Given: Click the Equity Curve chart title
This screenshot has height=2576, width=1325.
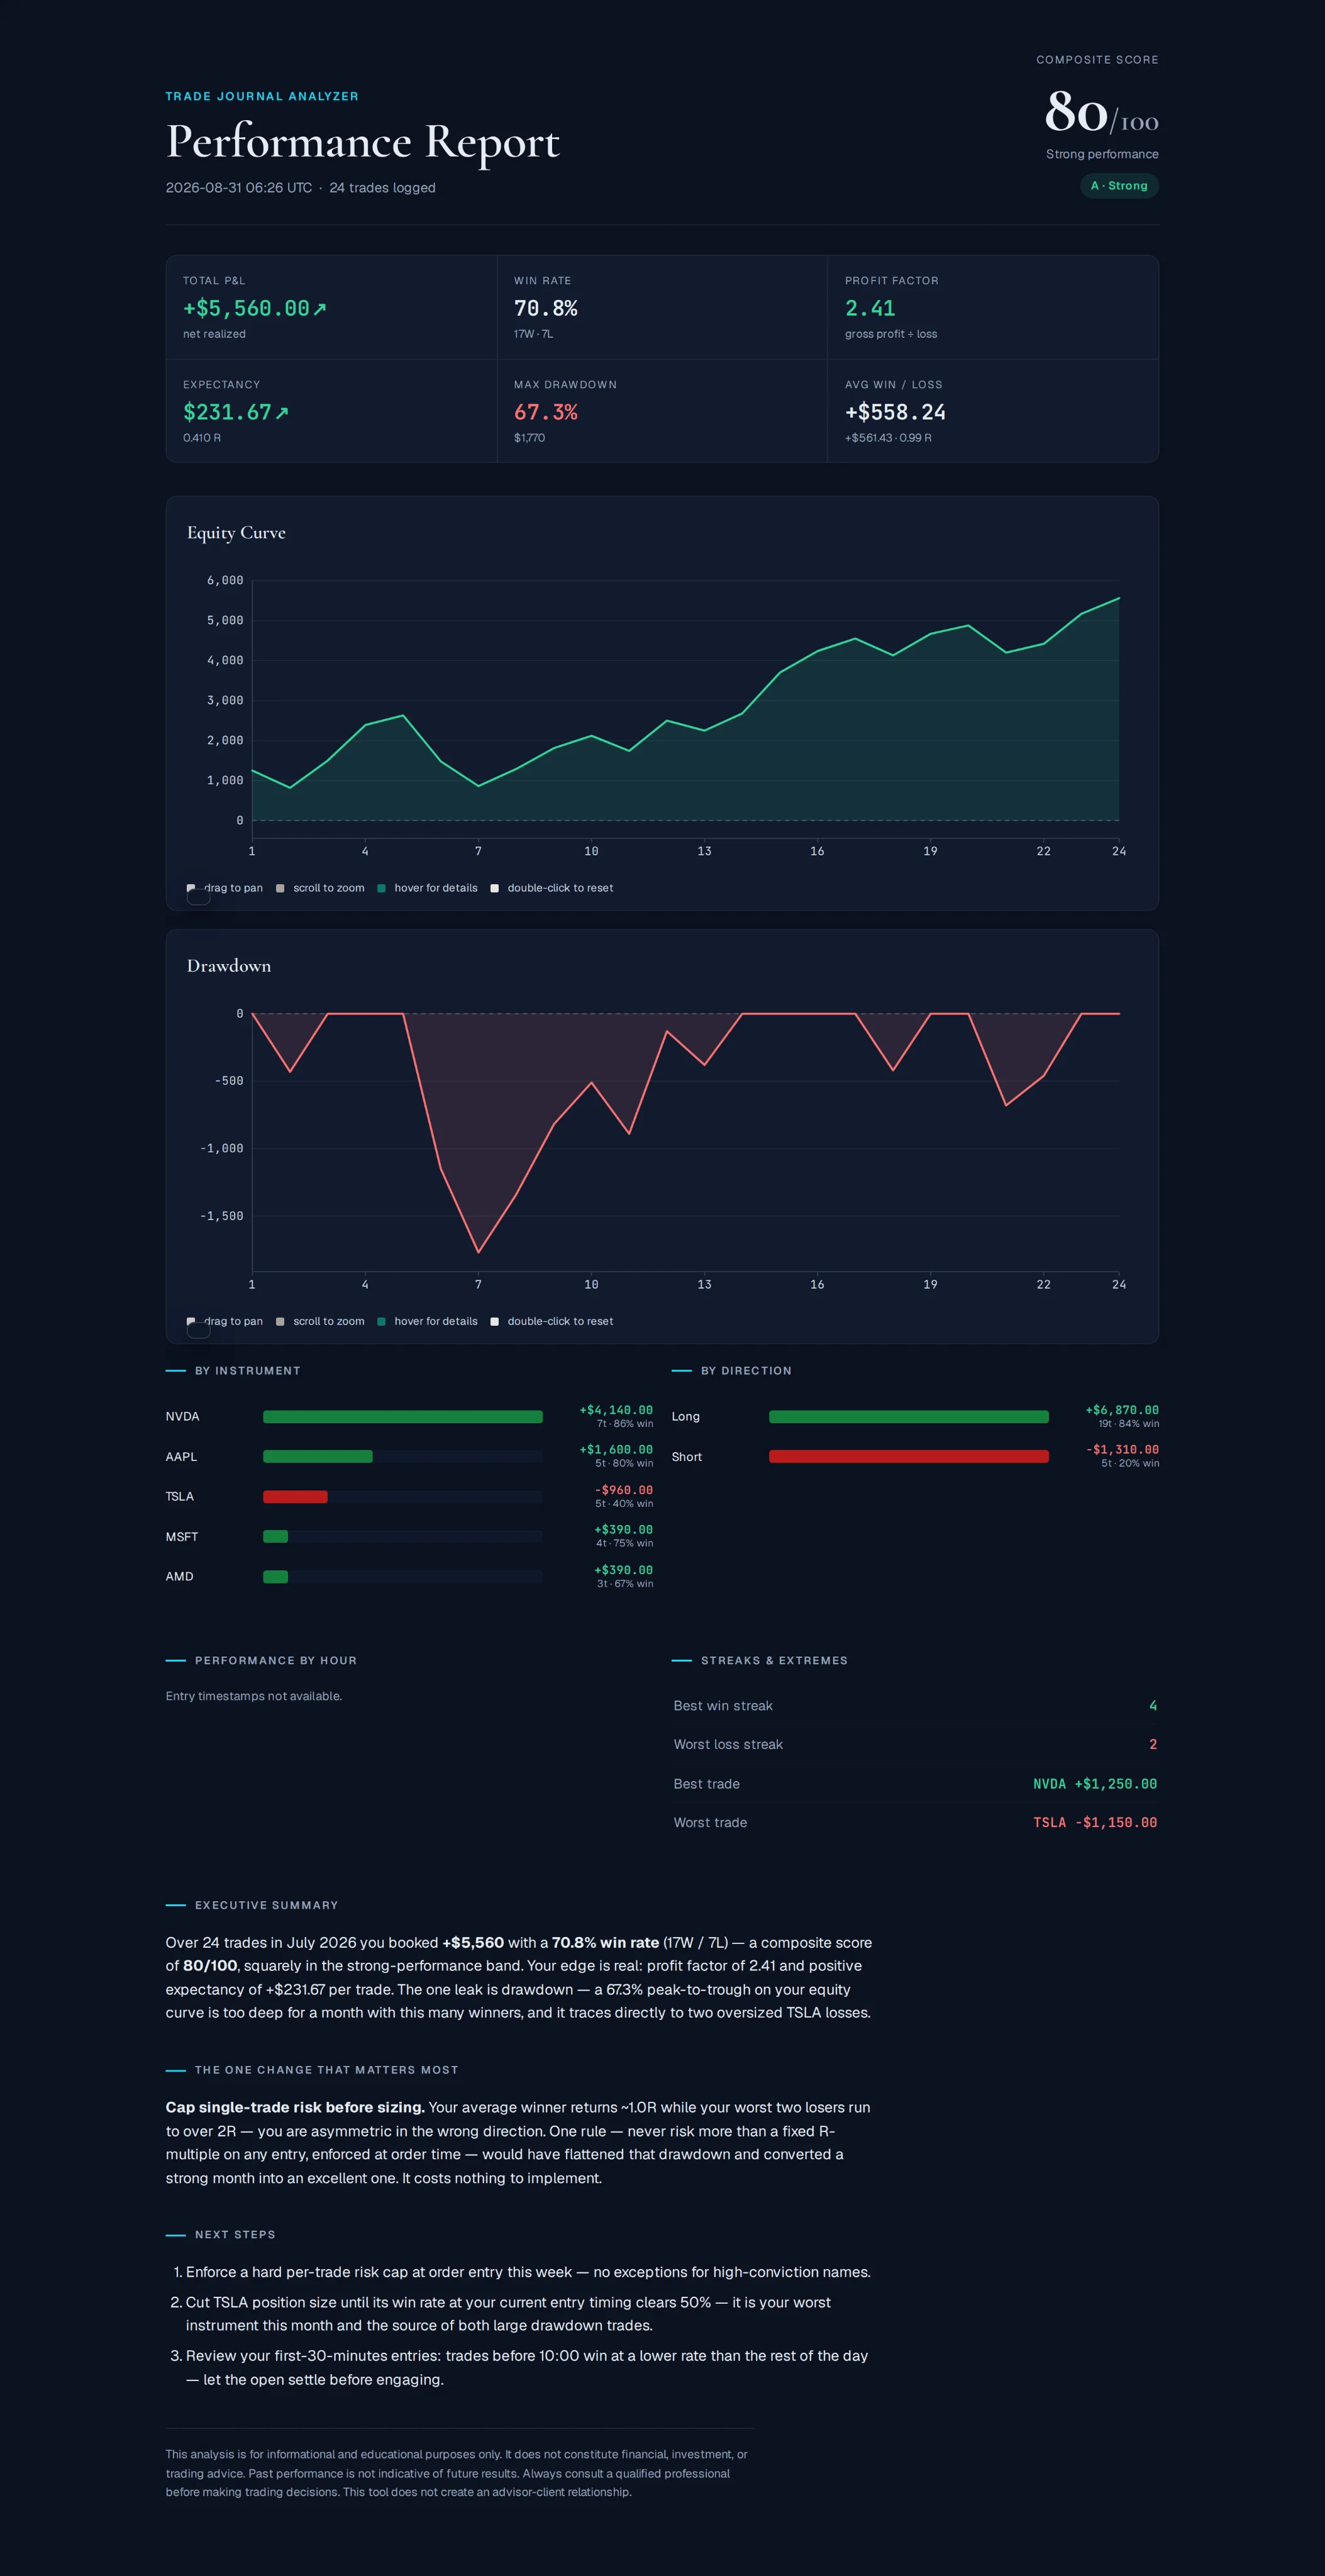Looking at the screenshot, I should coord(236,532).
